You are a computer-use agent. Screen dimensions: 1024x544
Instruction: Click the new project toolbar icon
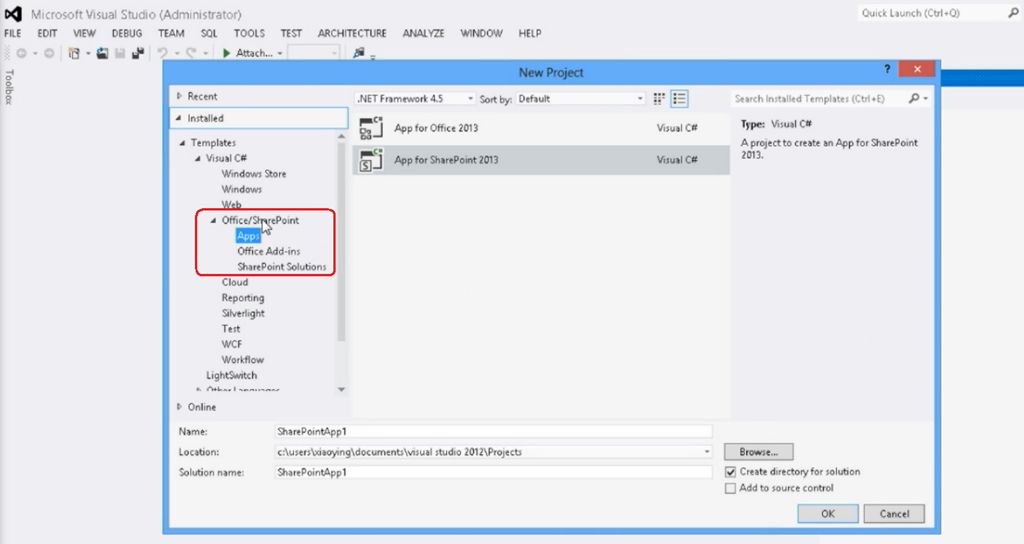pyautogui.click(x=74, y=54)
